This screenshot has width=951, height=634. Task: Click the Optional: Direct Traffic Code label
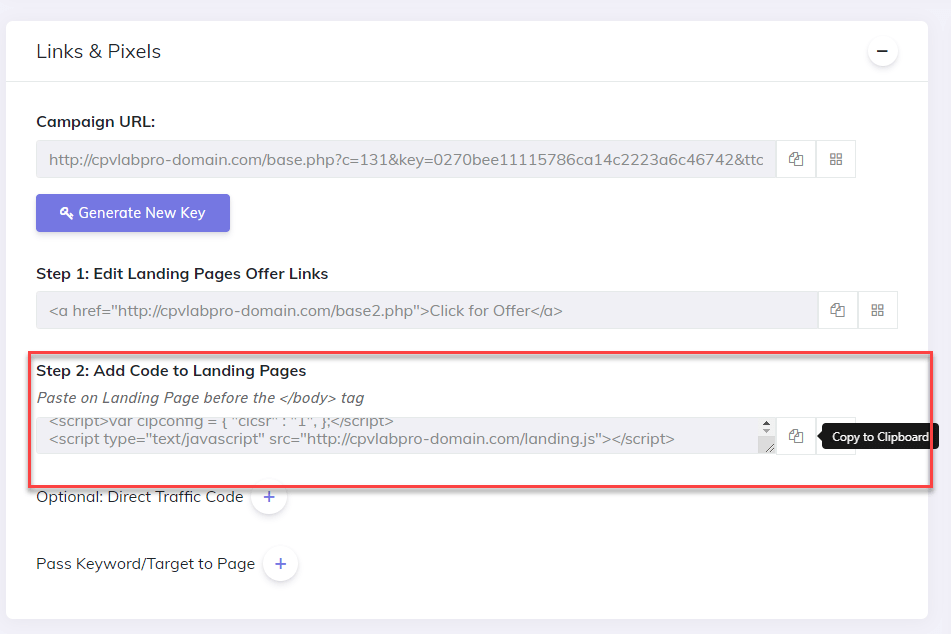click(139, 497)
